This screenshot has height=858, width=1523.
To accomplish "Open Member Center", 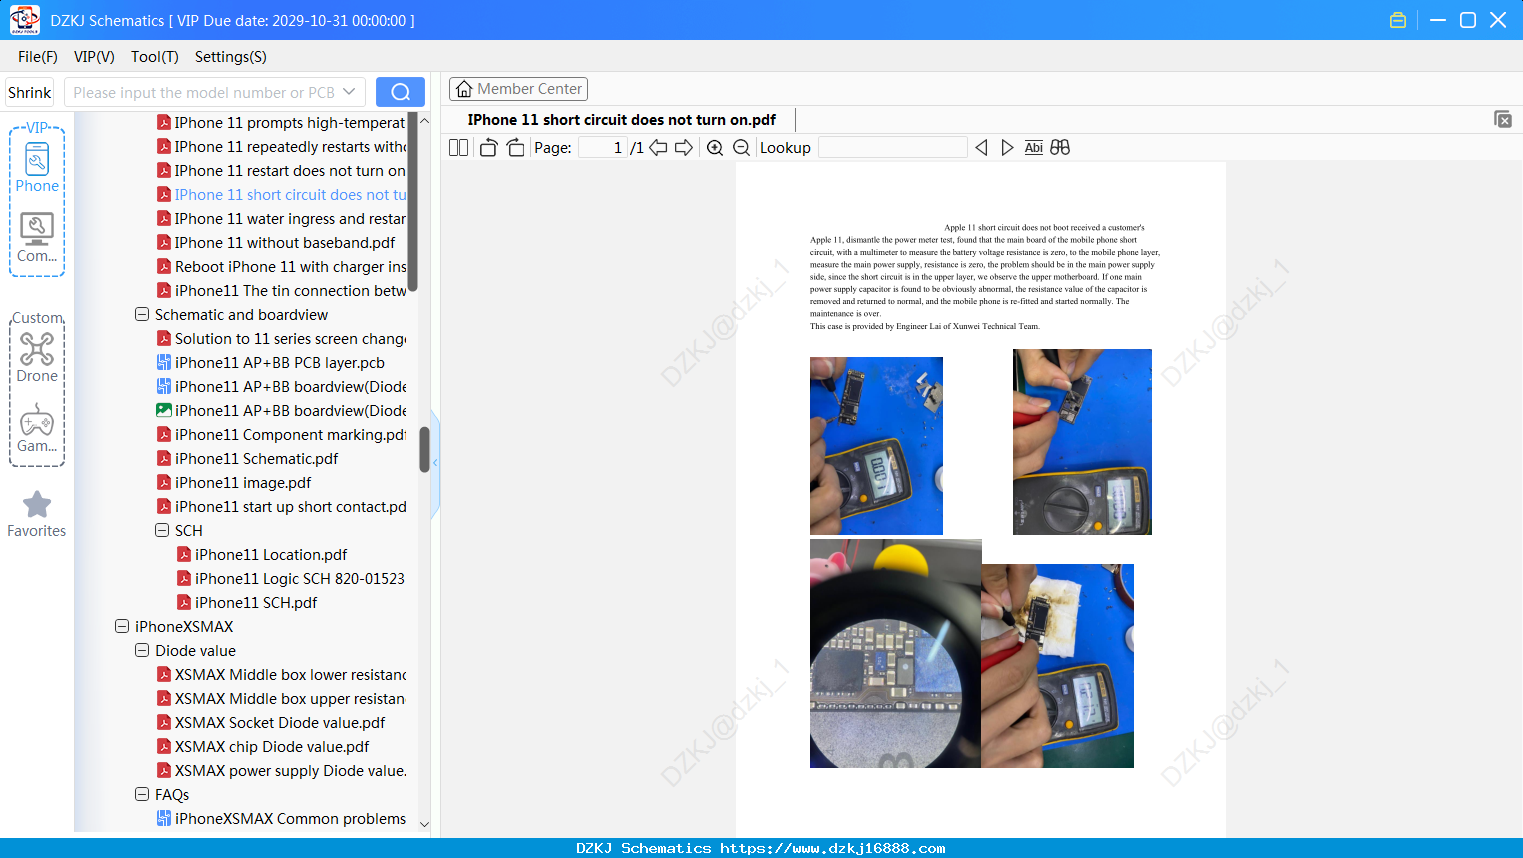I will click(x=519, y=89).
